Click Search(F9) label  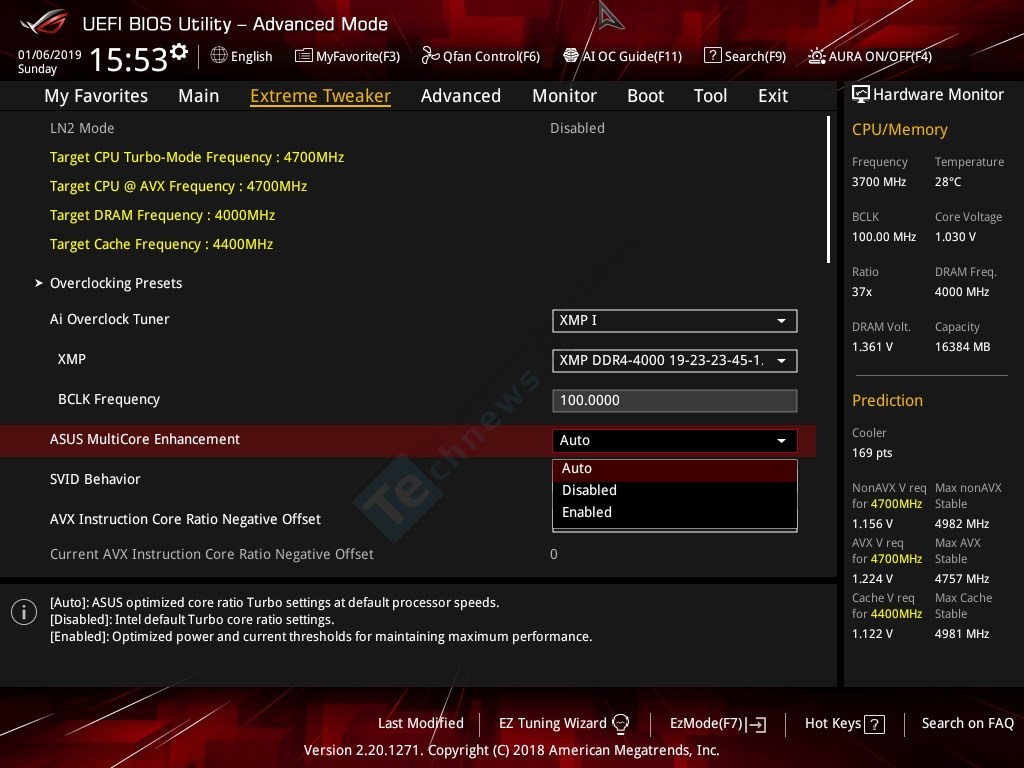coord(755,56)
